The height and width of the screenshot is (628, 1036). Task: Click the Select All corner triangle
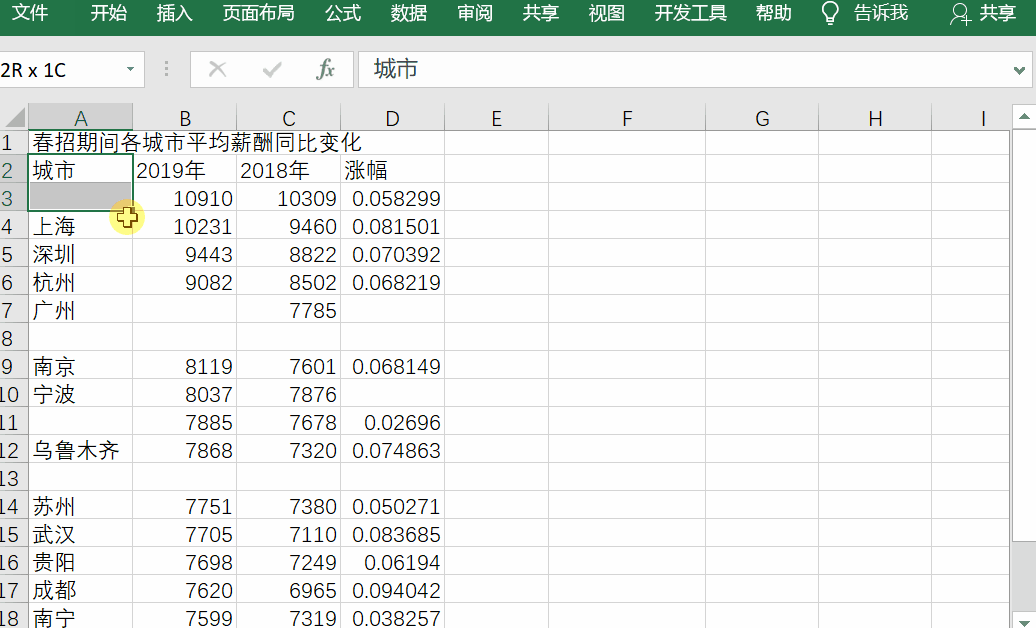tap(15, 118)
